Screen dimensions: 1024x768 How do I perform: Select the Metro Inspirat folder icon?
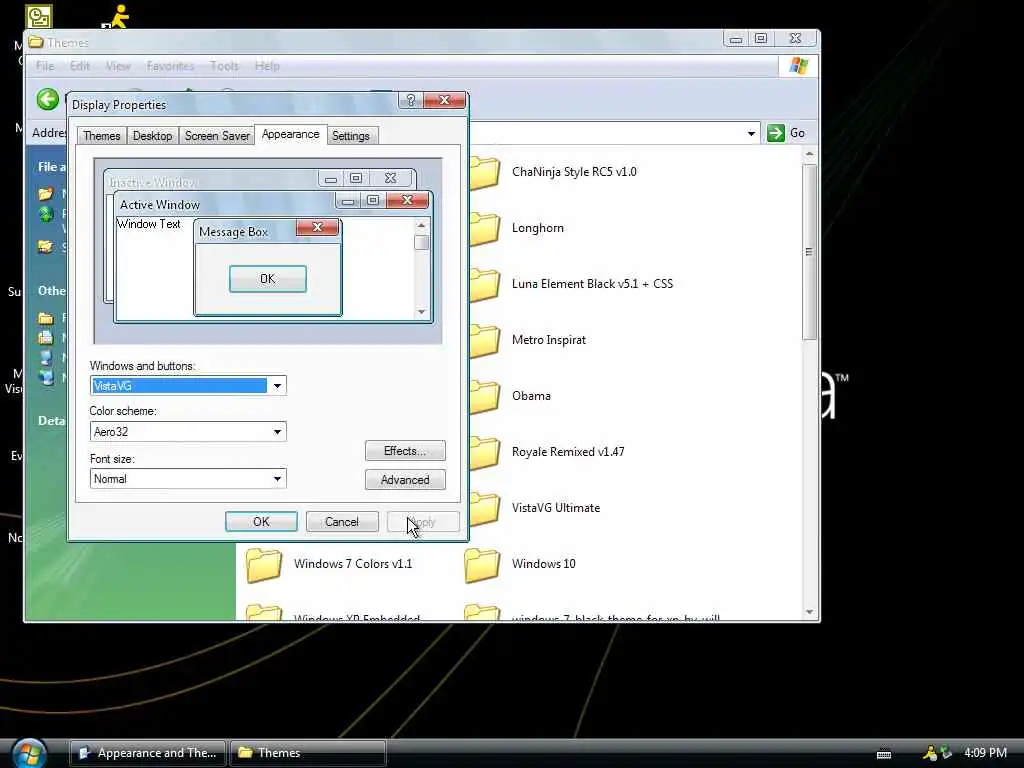(485, 341)
